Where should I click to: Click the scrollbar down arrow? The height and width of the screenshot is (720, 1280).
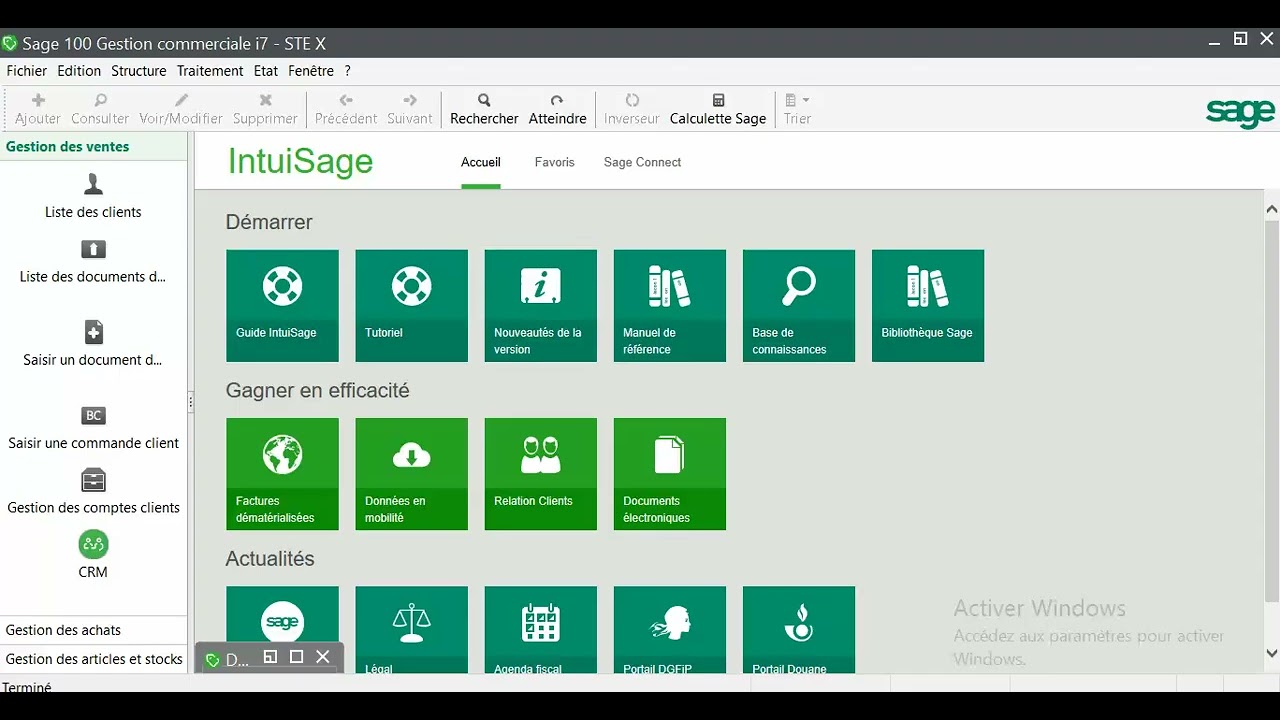click(x=1272, y=653)
